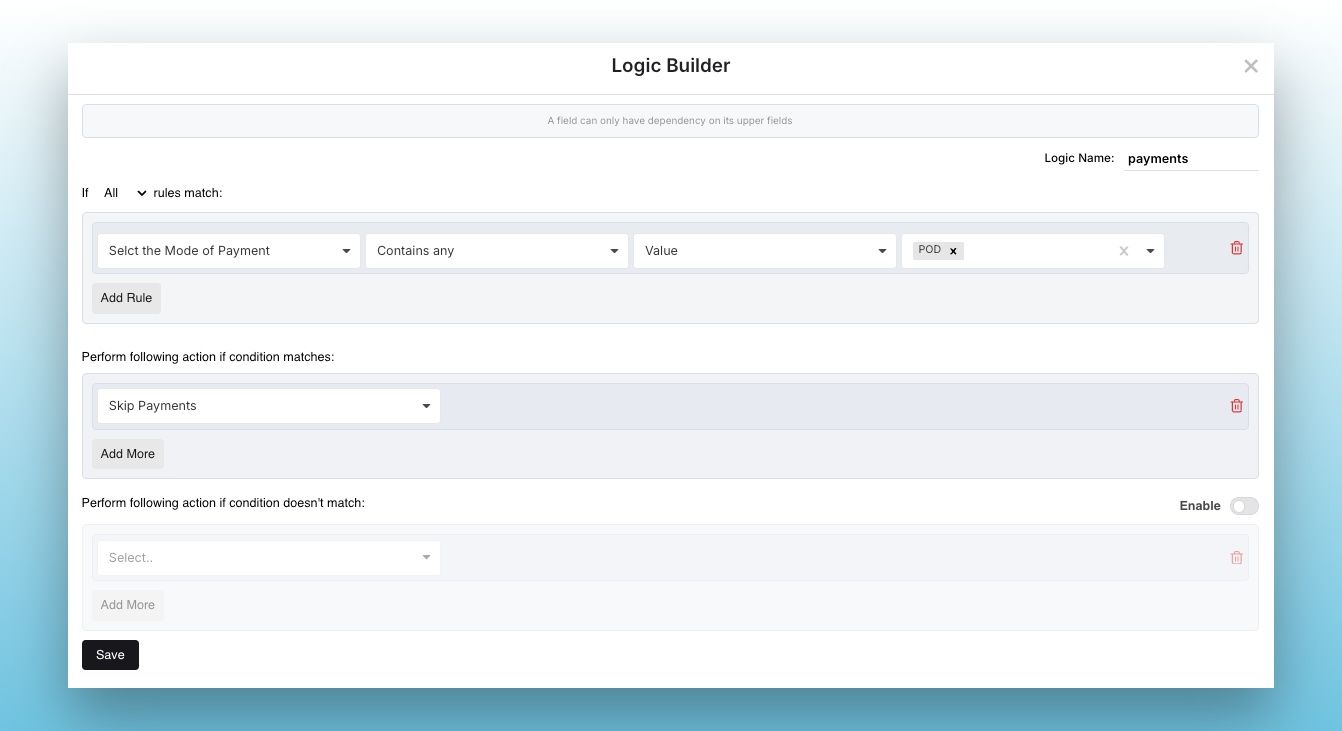The width and height of the screenshot is (1342, 731).
Task: Save the logic
Action: (110, 655)
